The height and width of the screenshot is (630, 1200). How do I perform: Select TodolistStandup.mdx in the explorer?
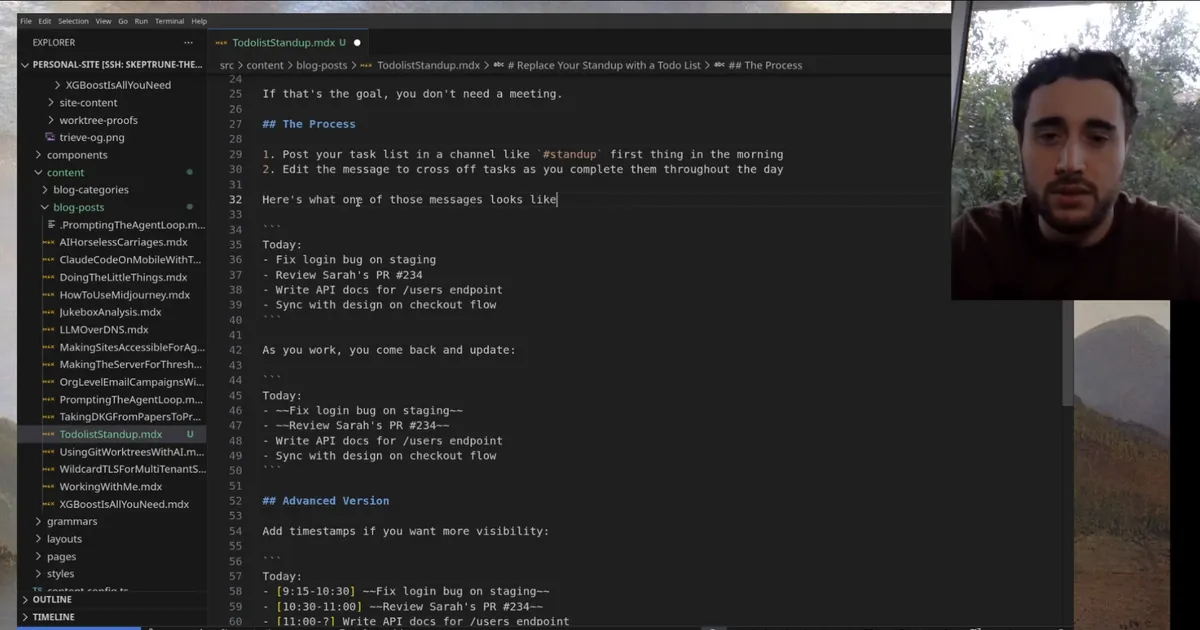(x=111, y=434)
